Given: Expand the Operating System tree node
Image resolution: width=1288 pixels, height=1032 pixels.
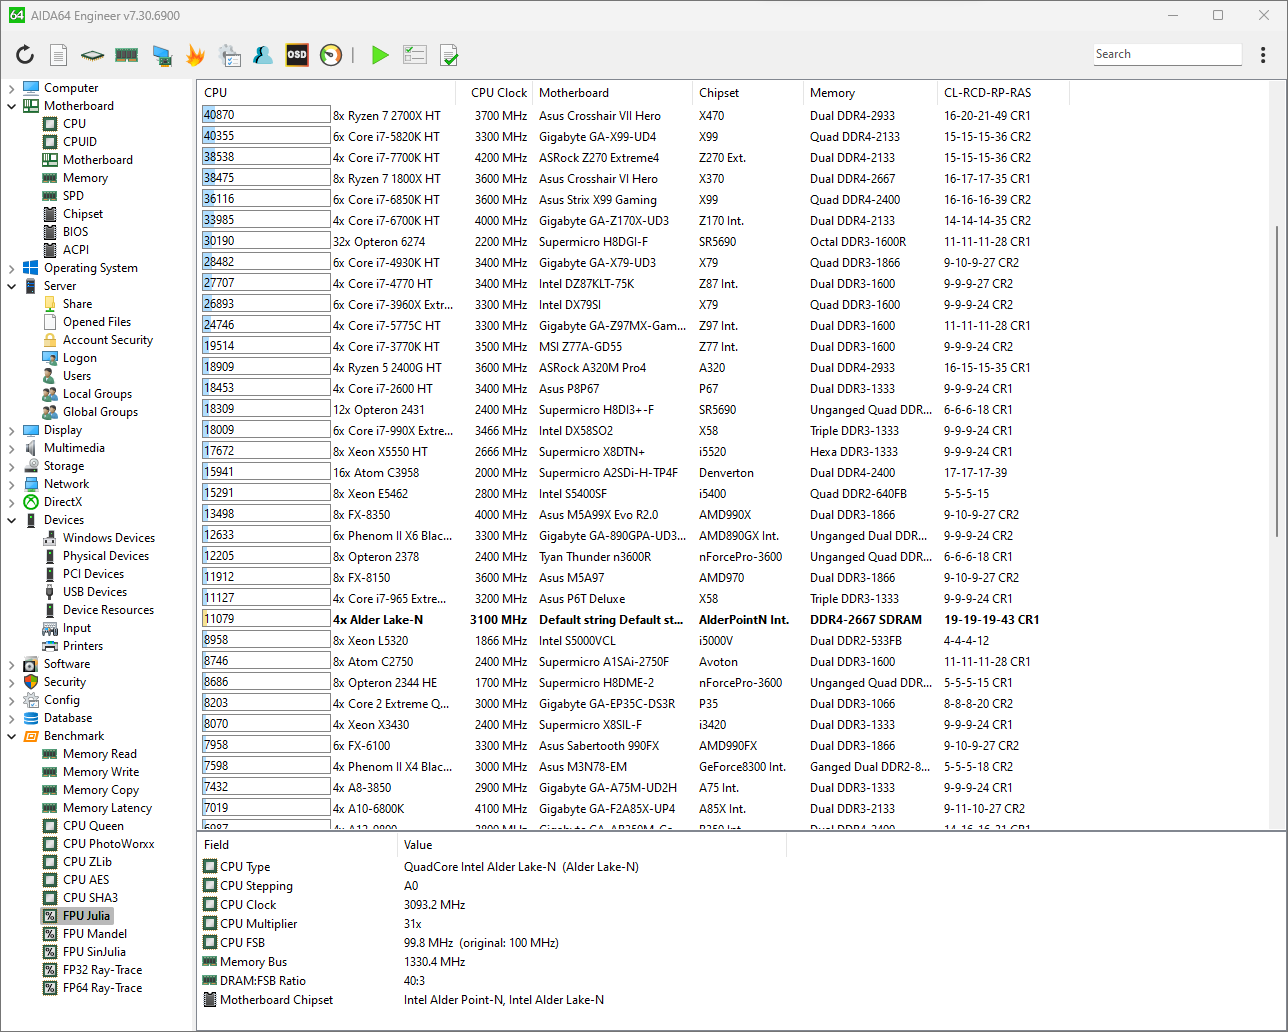Looking at the screenshot, I should pyautogui.click(x=11, y=268).
